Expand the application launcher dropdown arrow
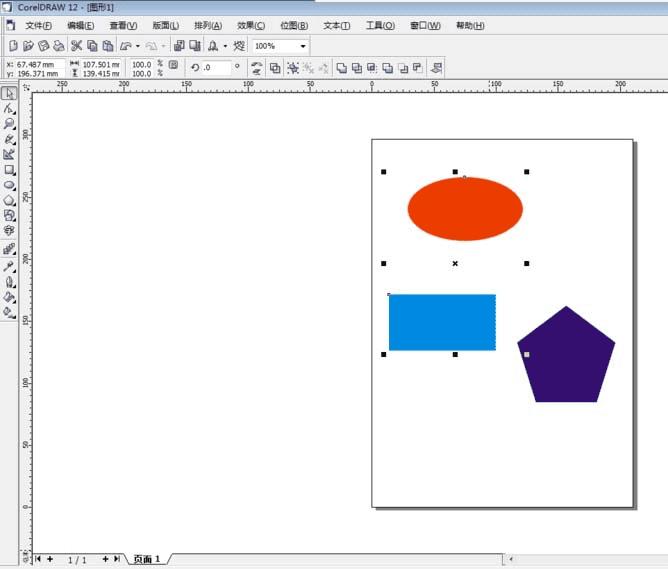 pyautogui.click(x=225, y=46)
